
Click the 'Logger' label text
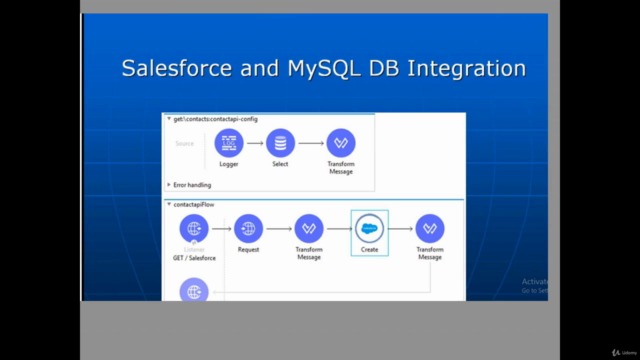tap(229, 164)
